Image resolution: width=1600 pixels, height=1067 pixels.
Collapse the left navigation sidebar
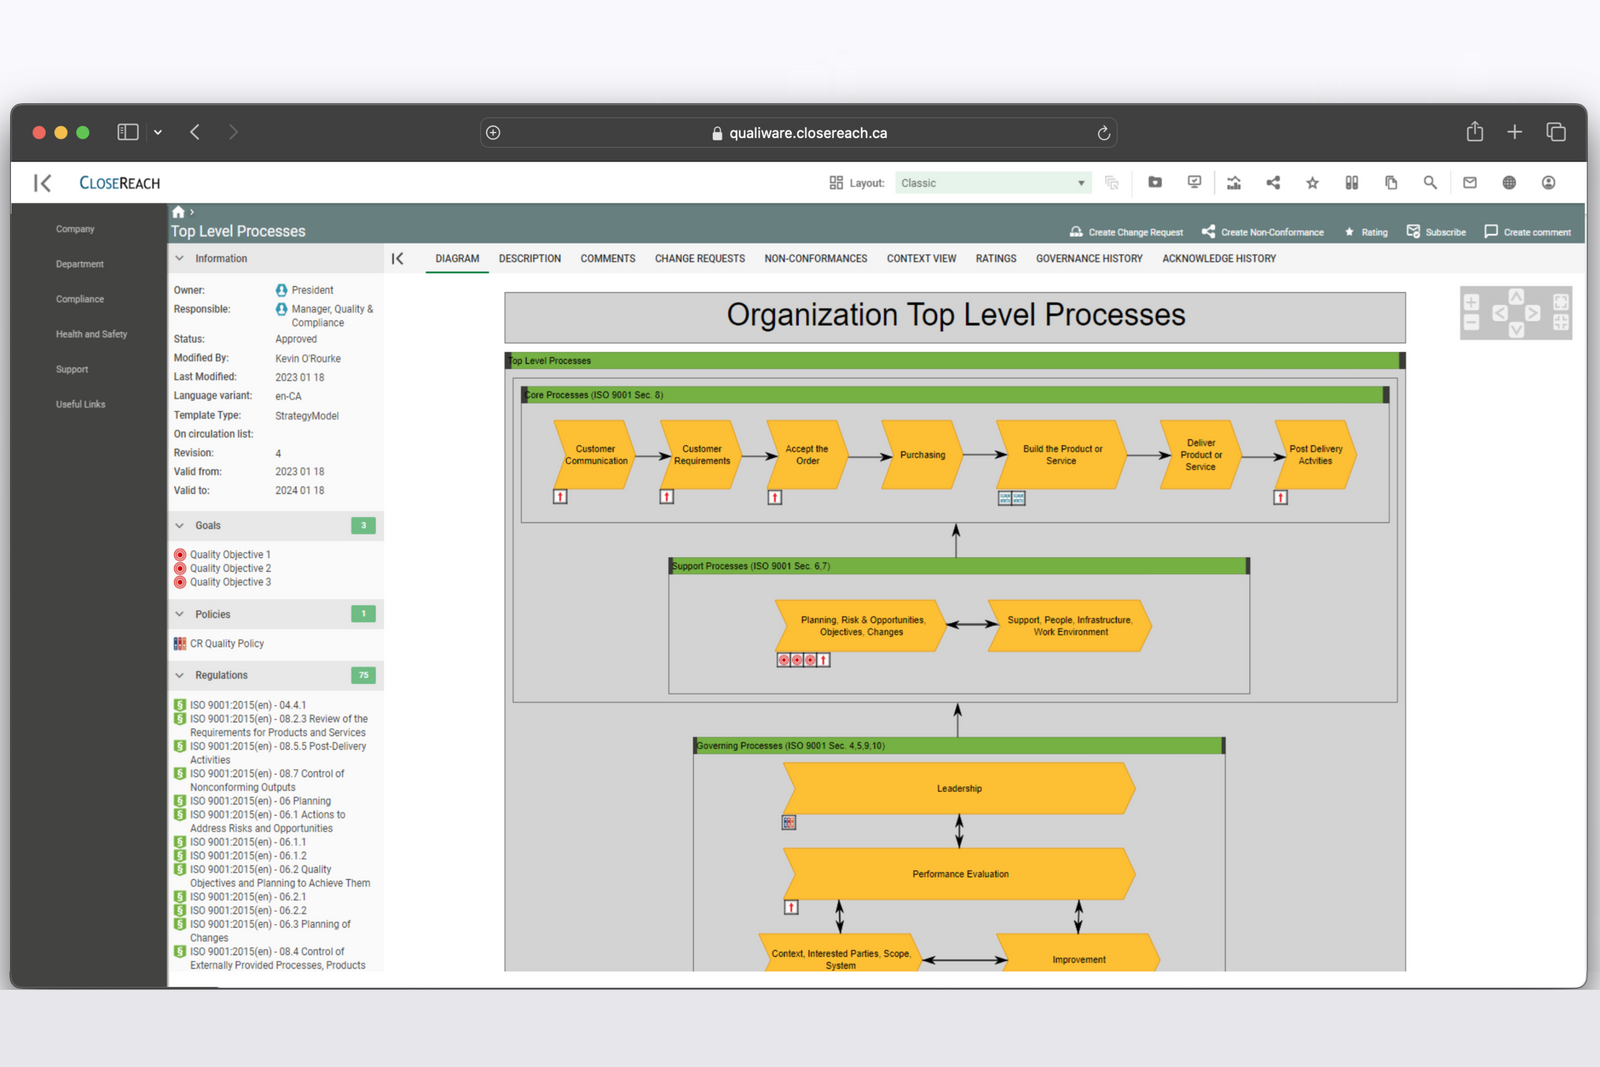click(x=40, y=182)
